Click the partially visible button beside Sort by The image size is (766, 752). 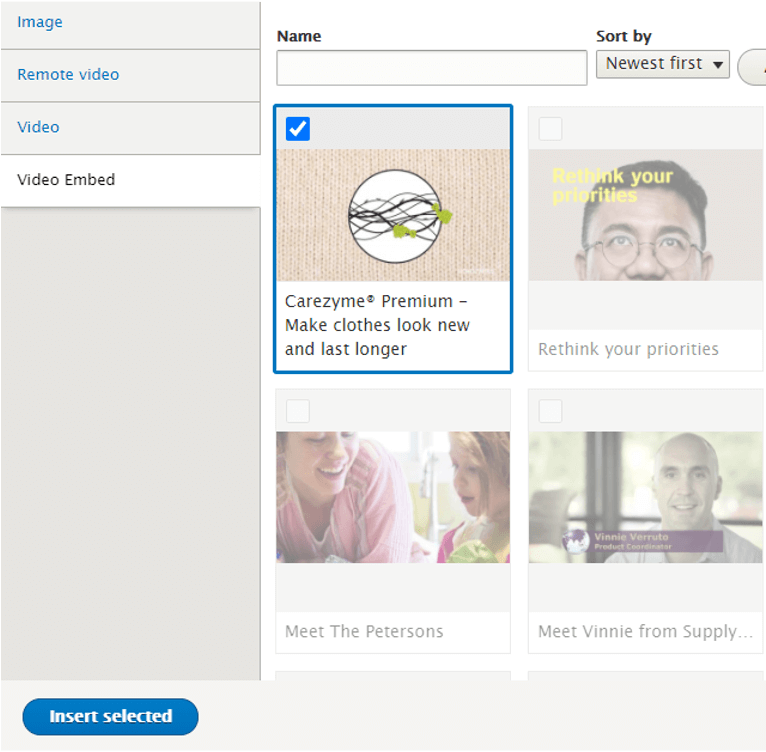tap(752, 67)
